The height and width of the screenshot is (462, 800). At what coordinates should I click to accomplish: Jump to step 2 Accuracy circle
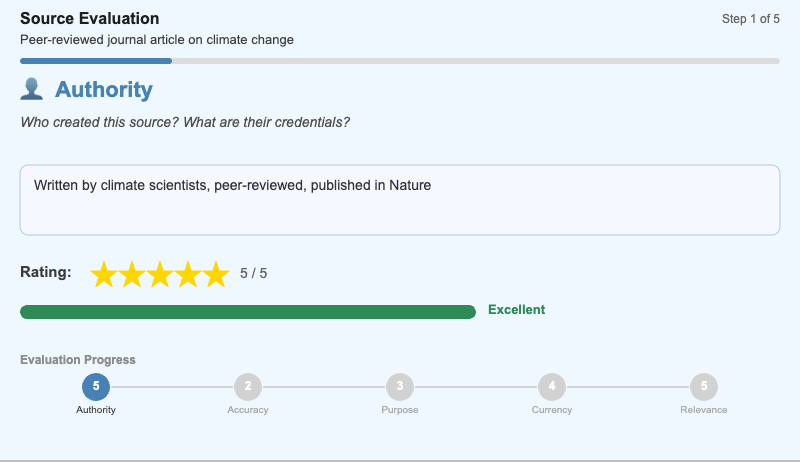tap(248, 386)
